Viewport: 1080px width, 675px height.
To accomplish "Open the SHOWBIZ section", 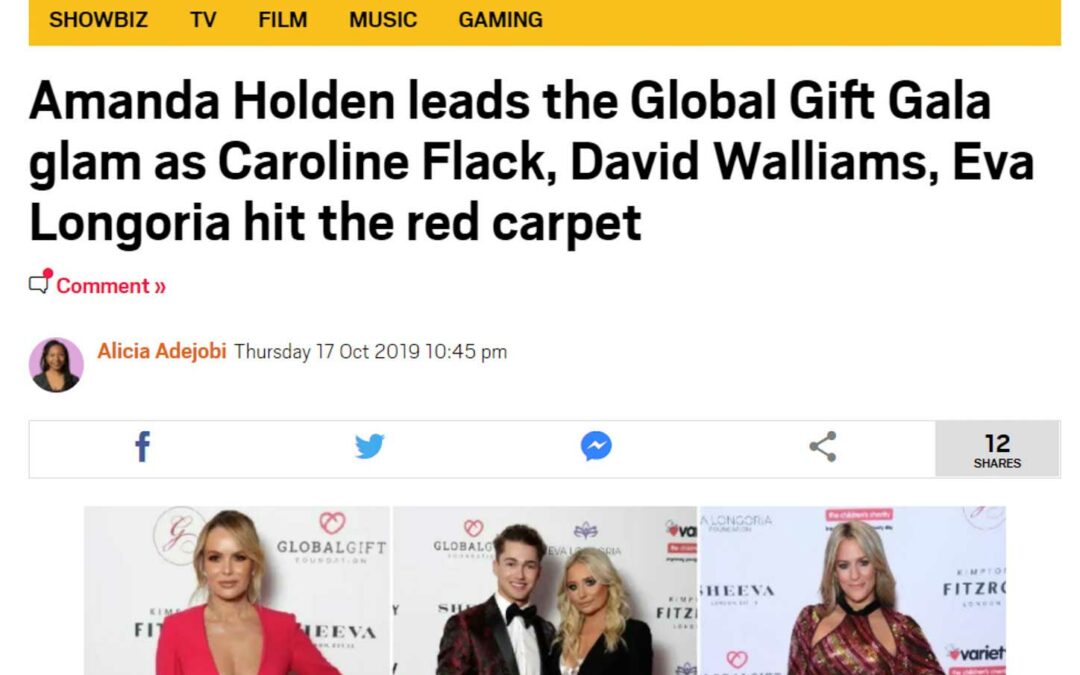I will tap(98, 19).
